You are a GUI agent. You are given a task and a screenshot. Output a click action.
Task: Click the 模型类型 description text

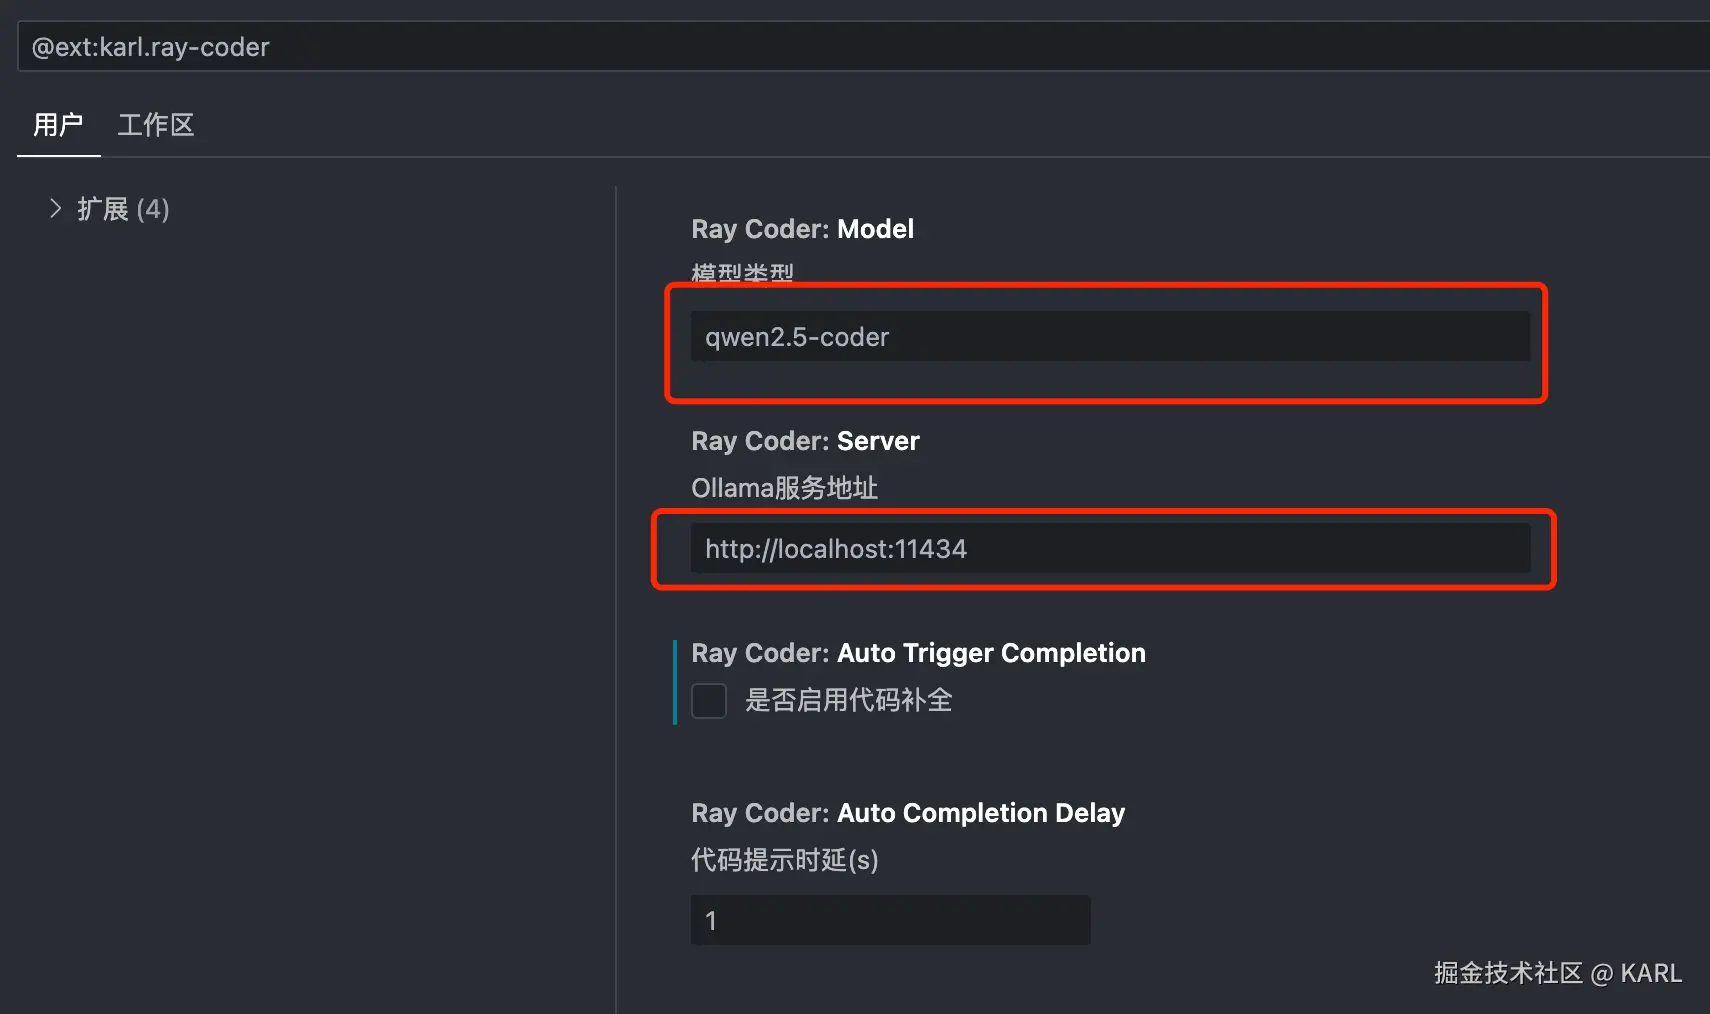(x=742, y=273)
